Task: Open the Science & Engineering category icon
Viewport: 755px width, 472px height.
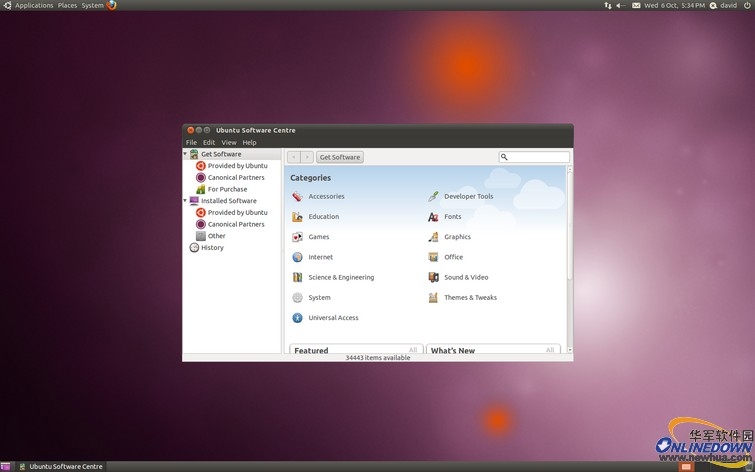Action: click(x=298, y=277)
